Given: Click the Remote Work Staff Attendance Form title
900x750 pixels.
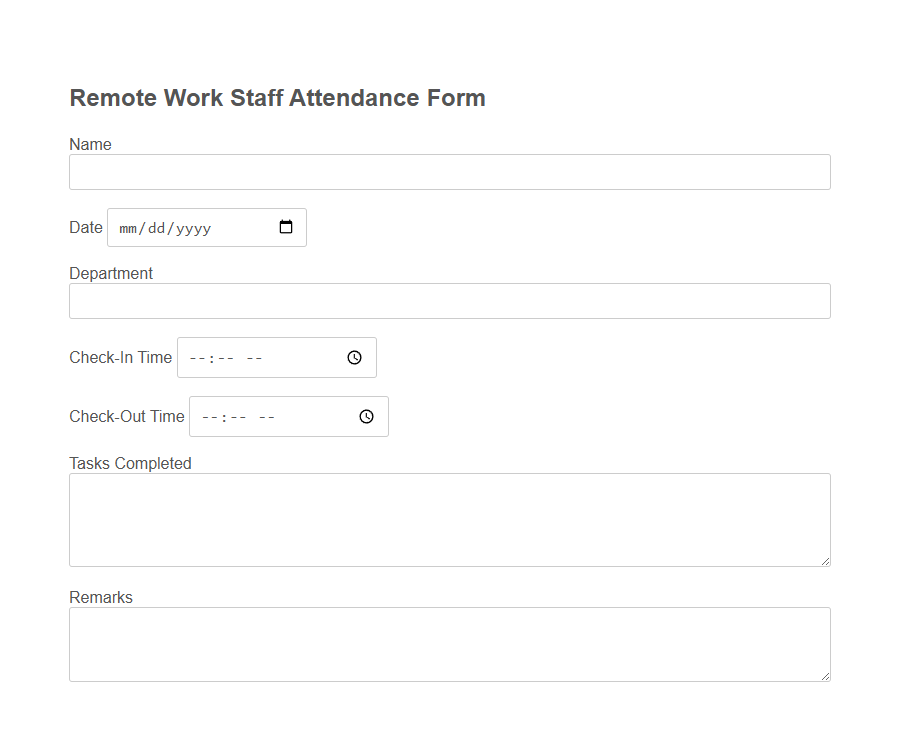Looking at the screenshot, I should (277, 98).
